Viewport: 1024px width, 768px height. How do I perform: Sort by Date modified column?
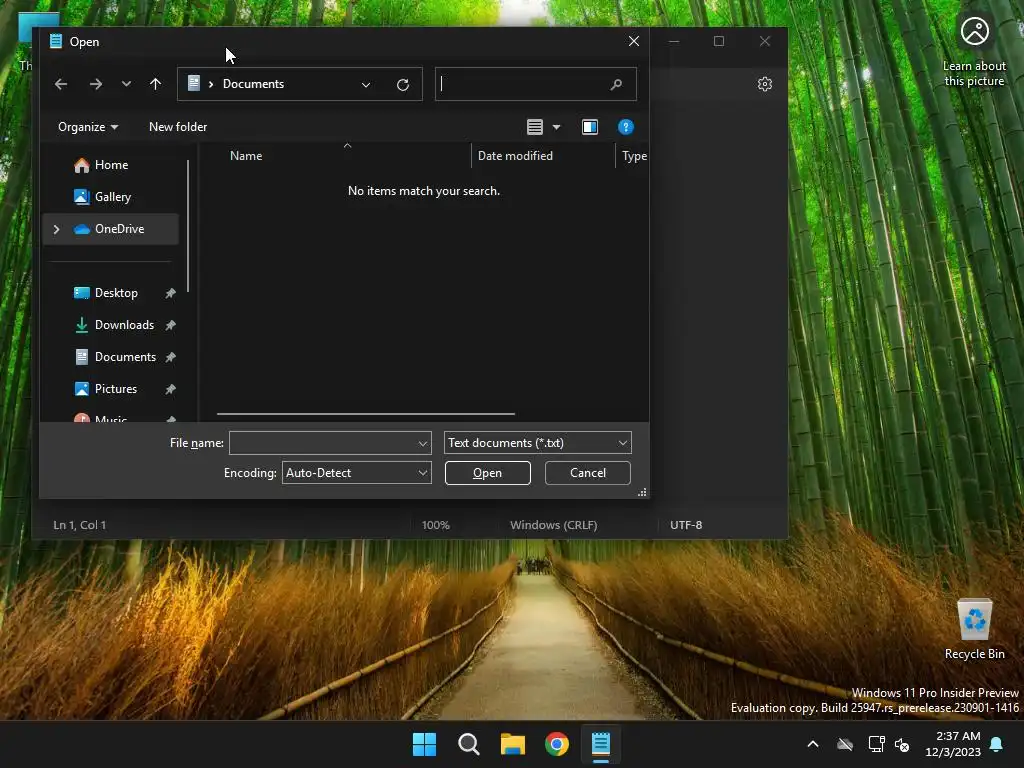click(x=515, y=155)
